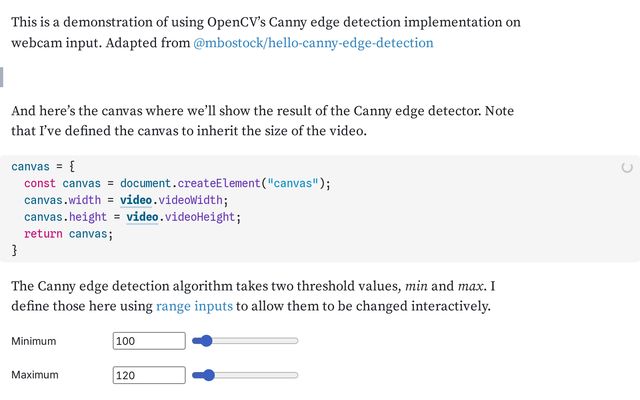Click the grey cell marker at left edge
640x400 pixels.
2,77
